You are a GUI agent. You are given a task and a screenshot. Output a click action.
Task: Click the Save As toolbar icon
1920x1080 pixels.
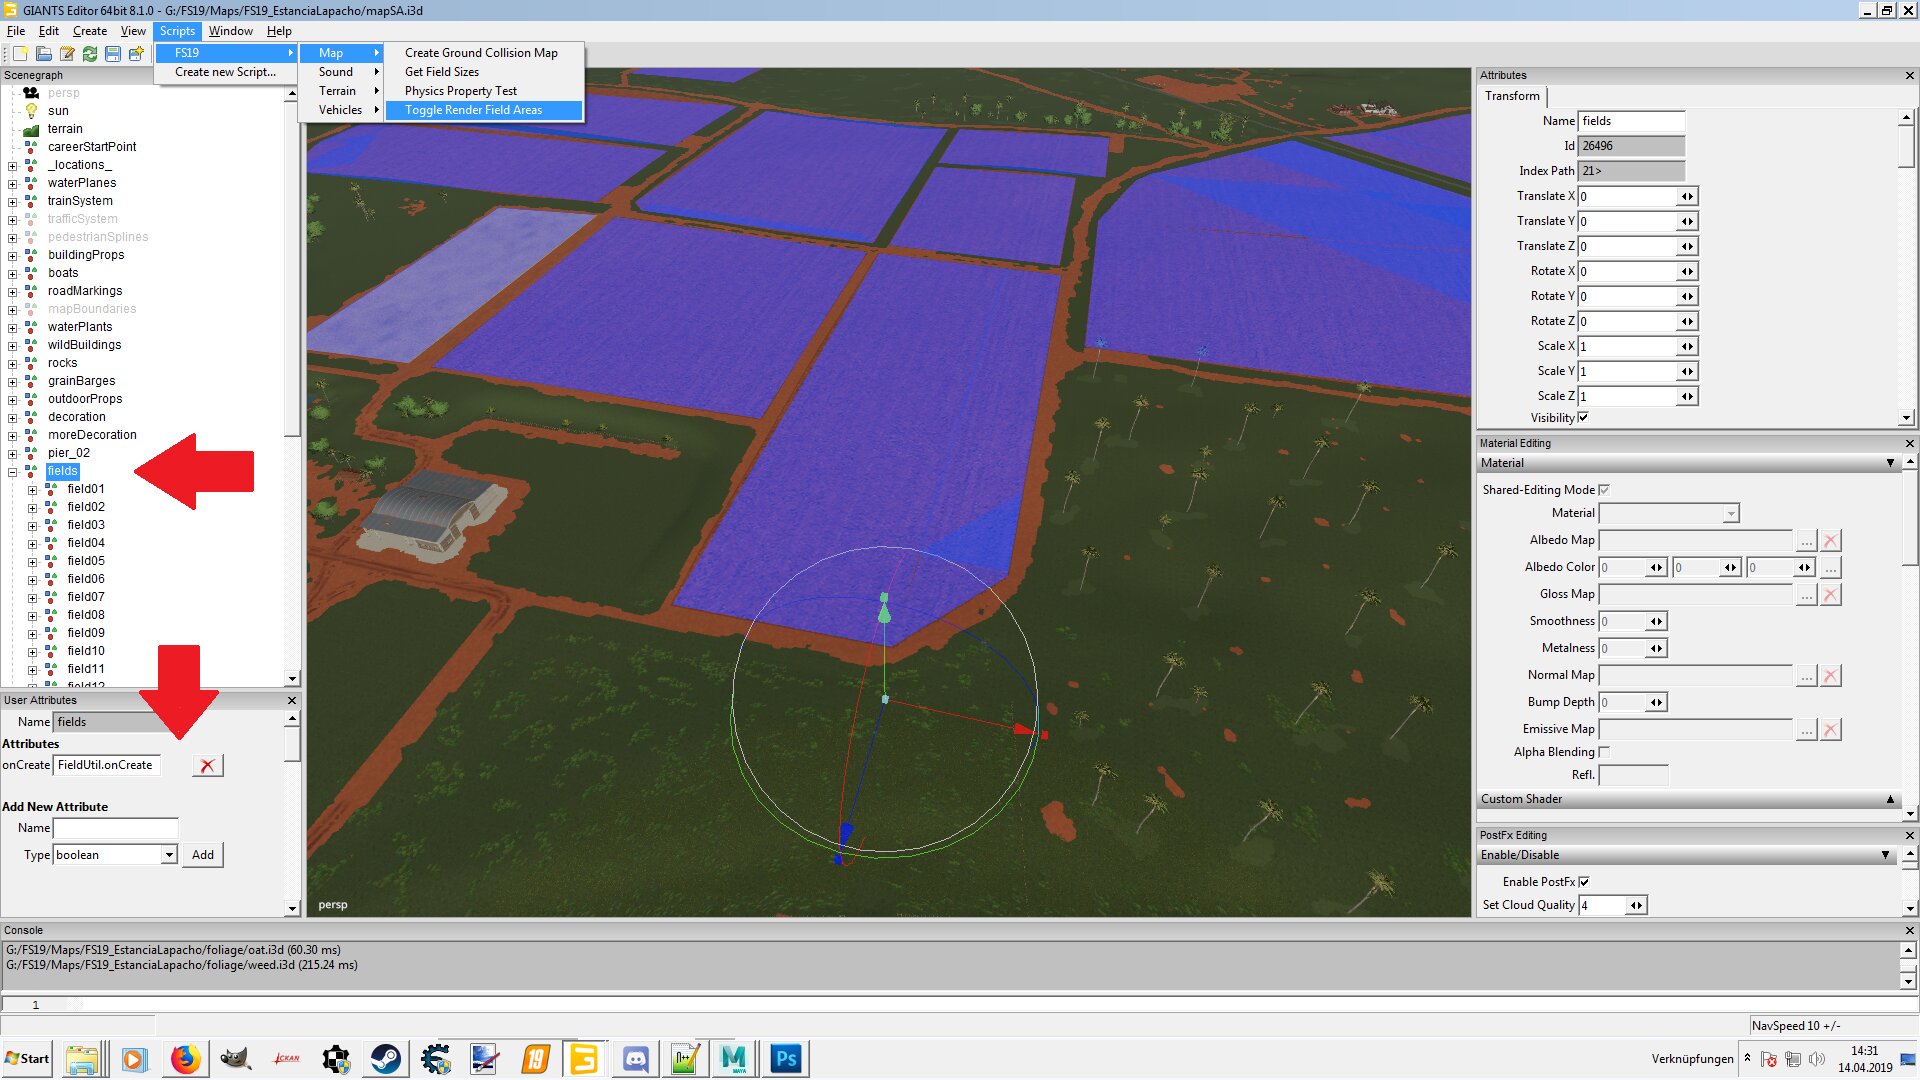point(136,53)
